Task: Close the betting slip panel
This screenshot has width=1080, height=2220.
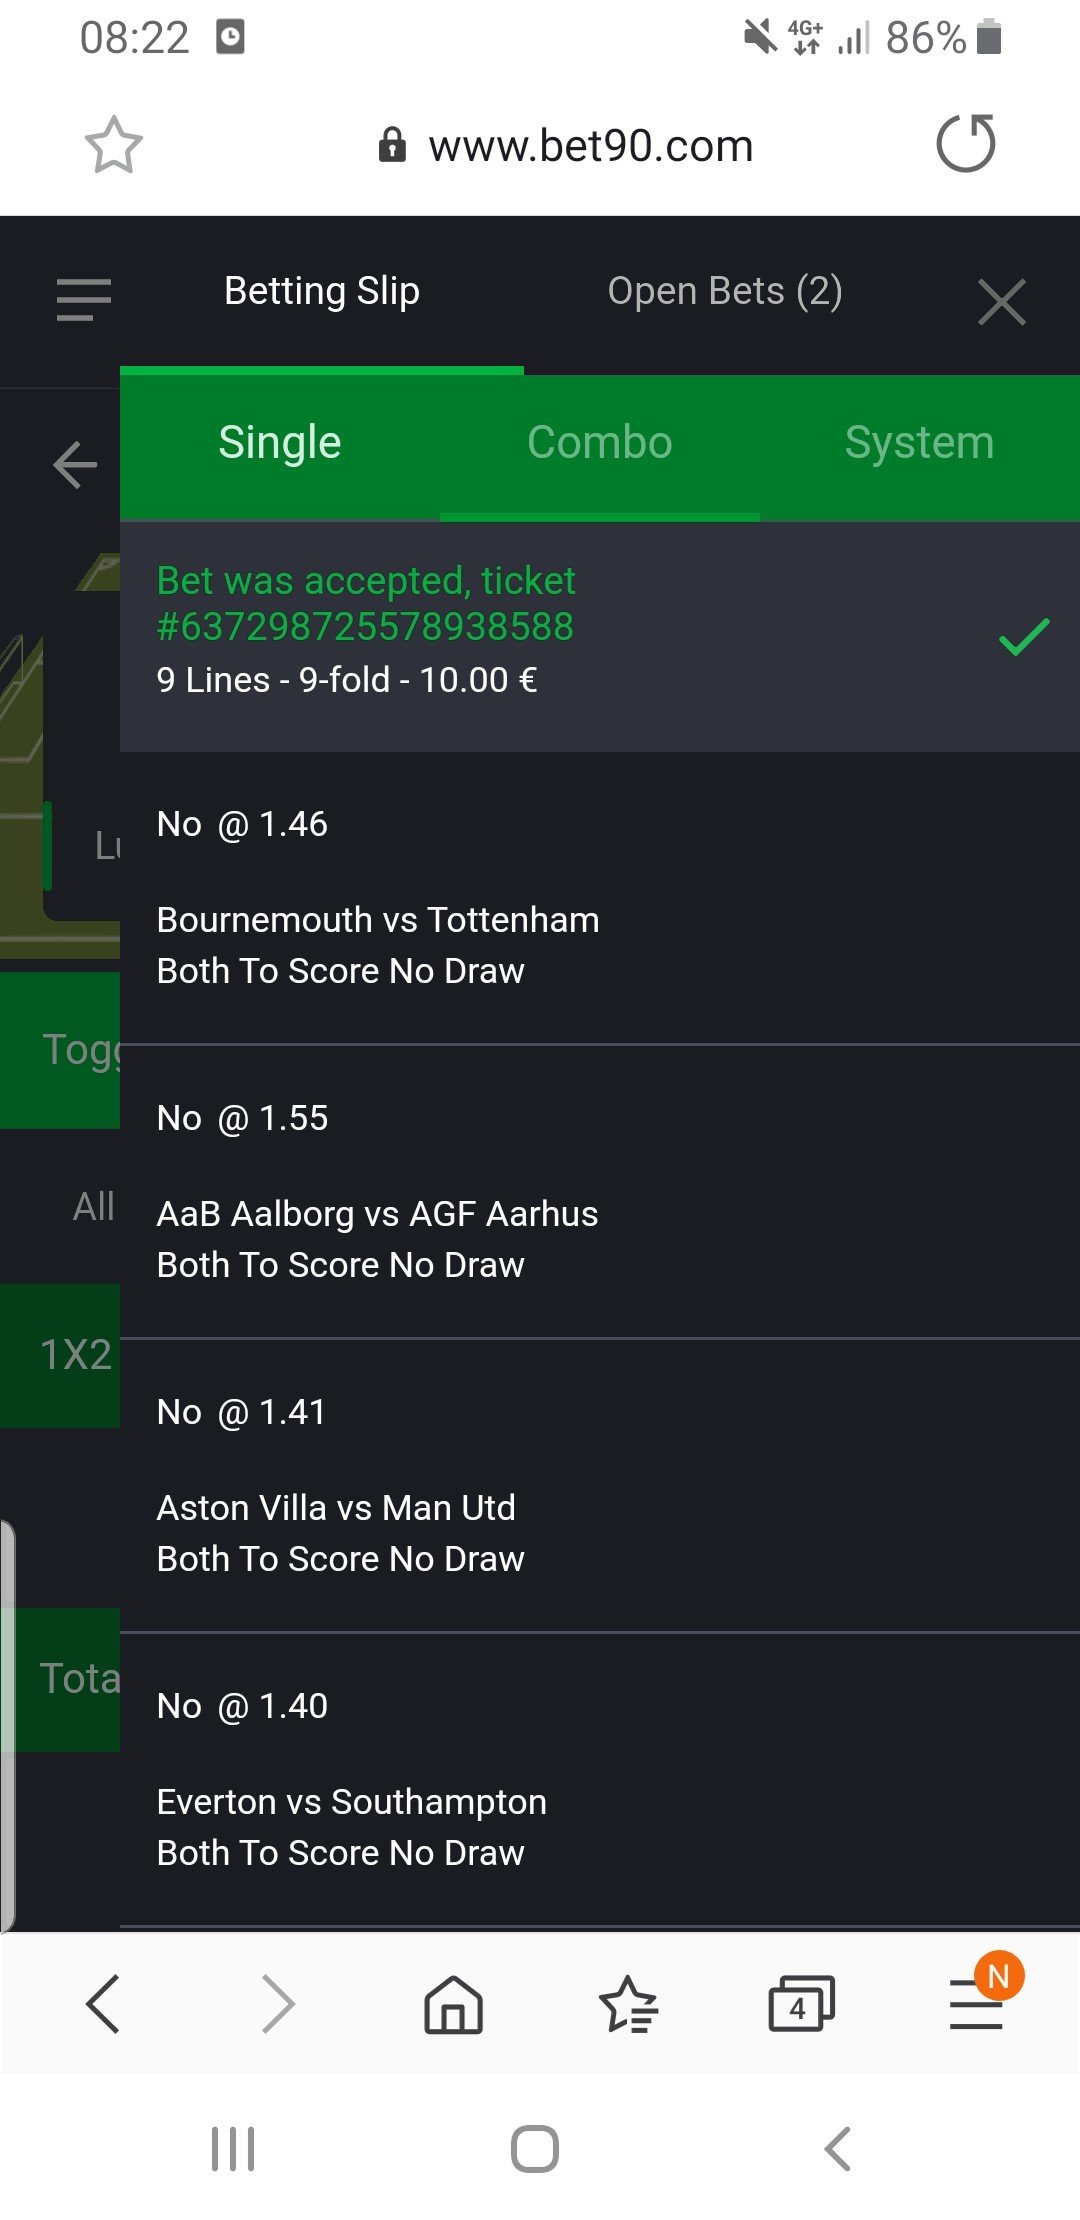Action: tap(1001, 302)
